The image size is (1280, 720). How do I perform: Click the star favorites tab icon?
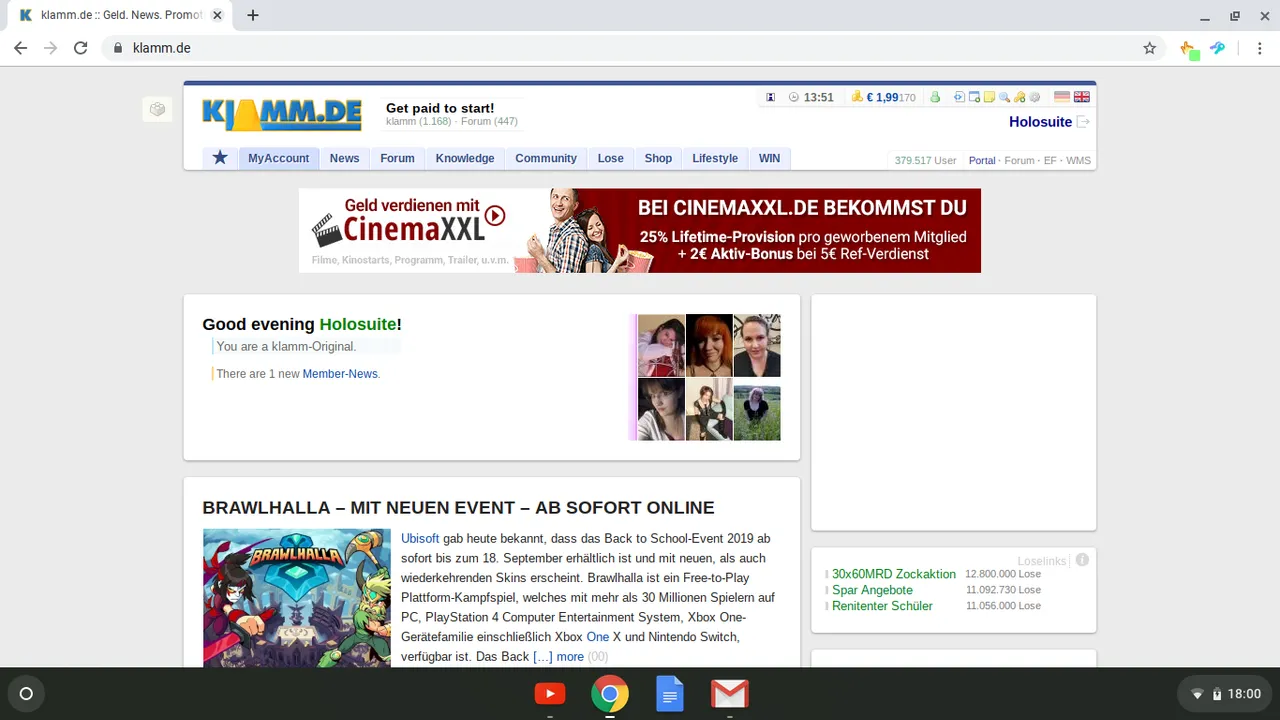click(220, 158)
